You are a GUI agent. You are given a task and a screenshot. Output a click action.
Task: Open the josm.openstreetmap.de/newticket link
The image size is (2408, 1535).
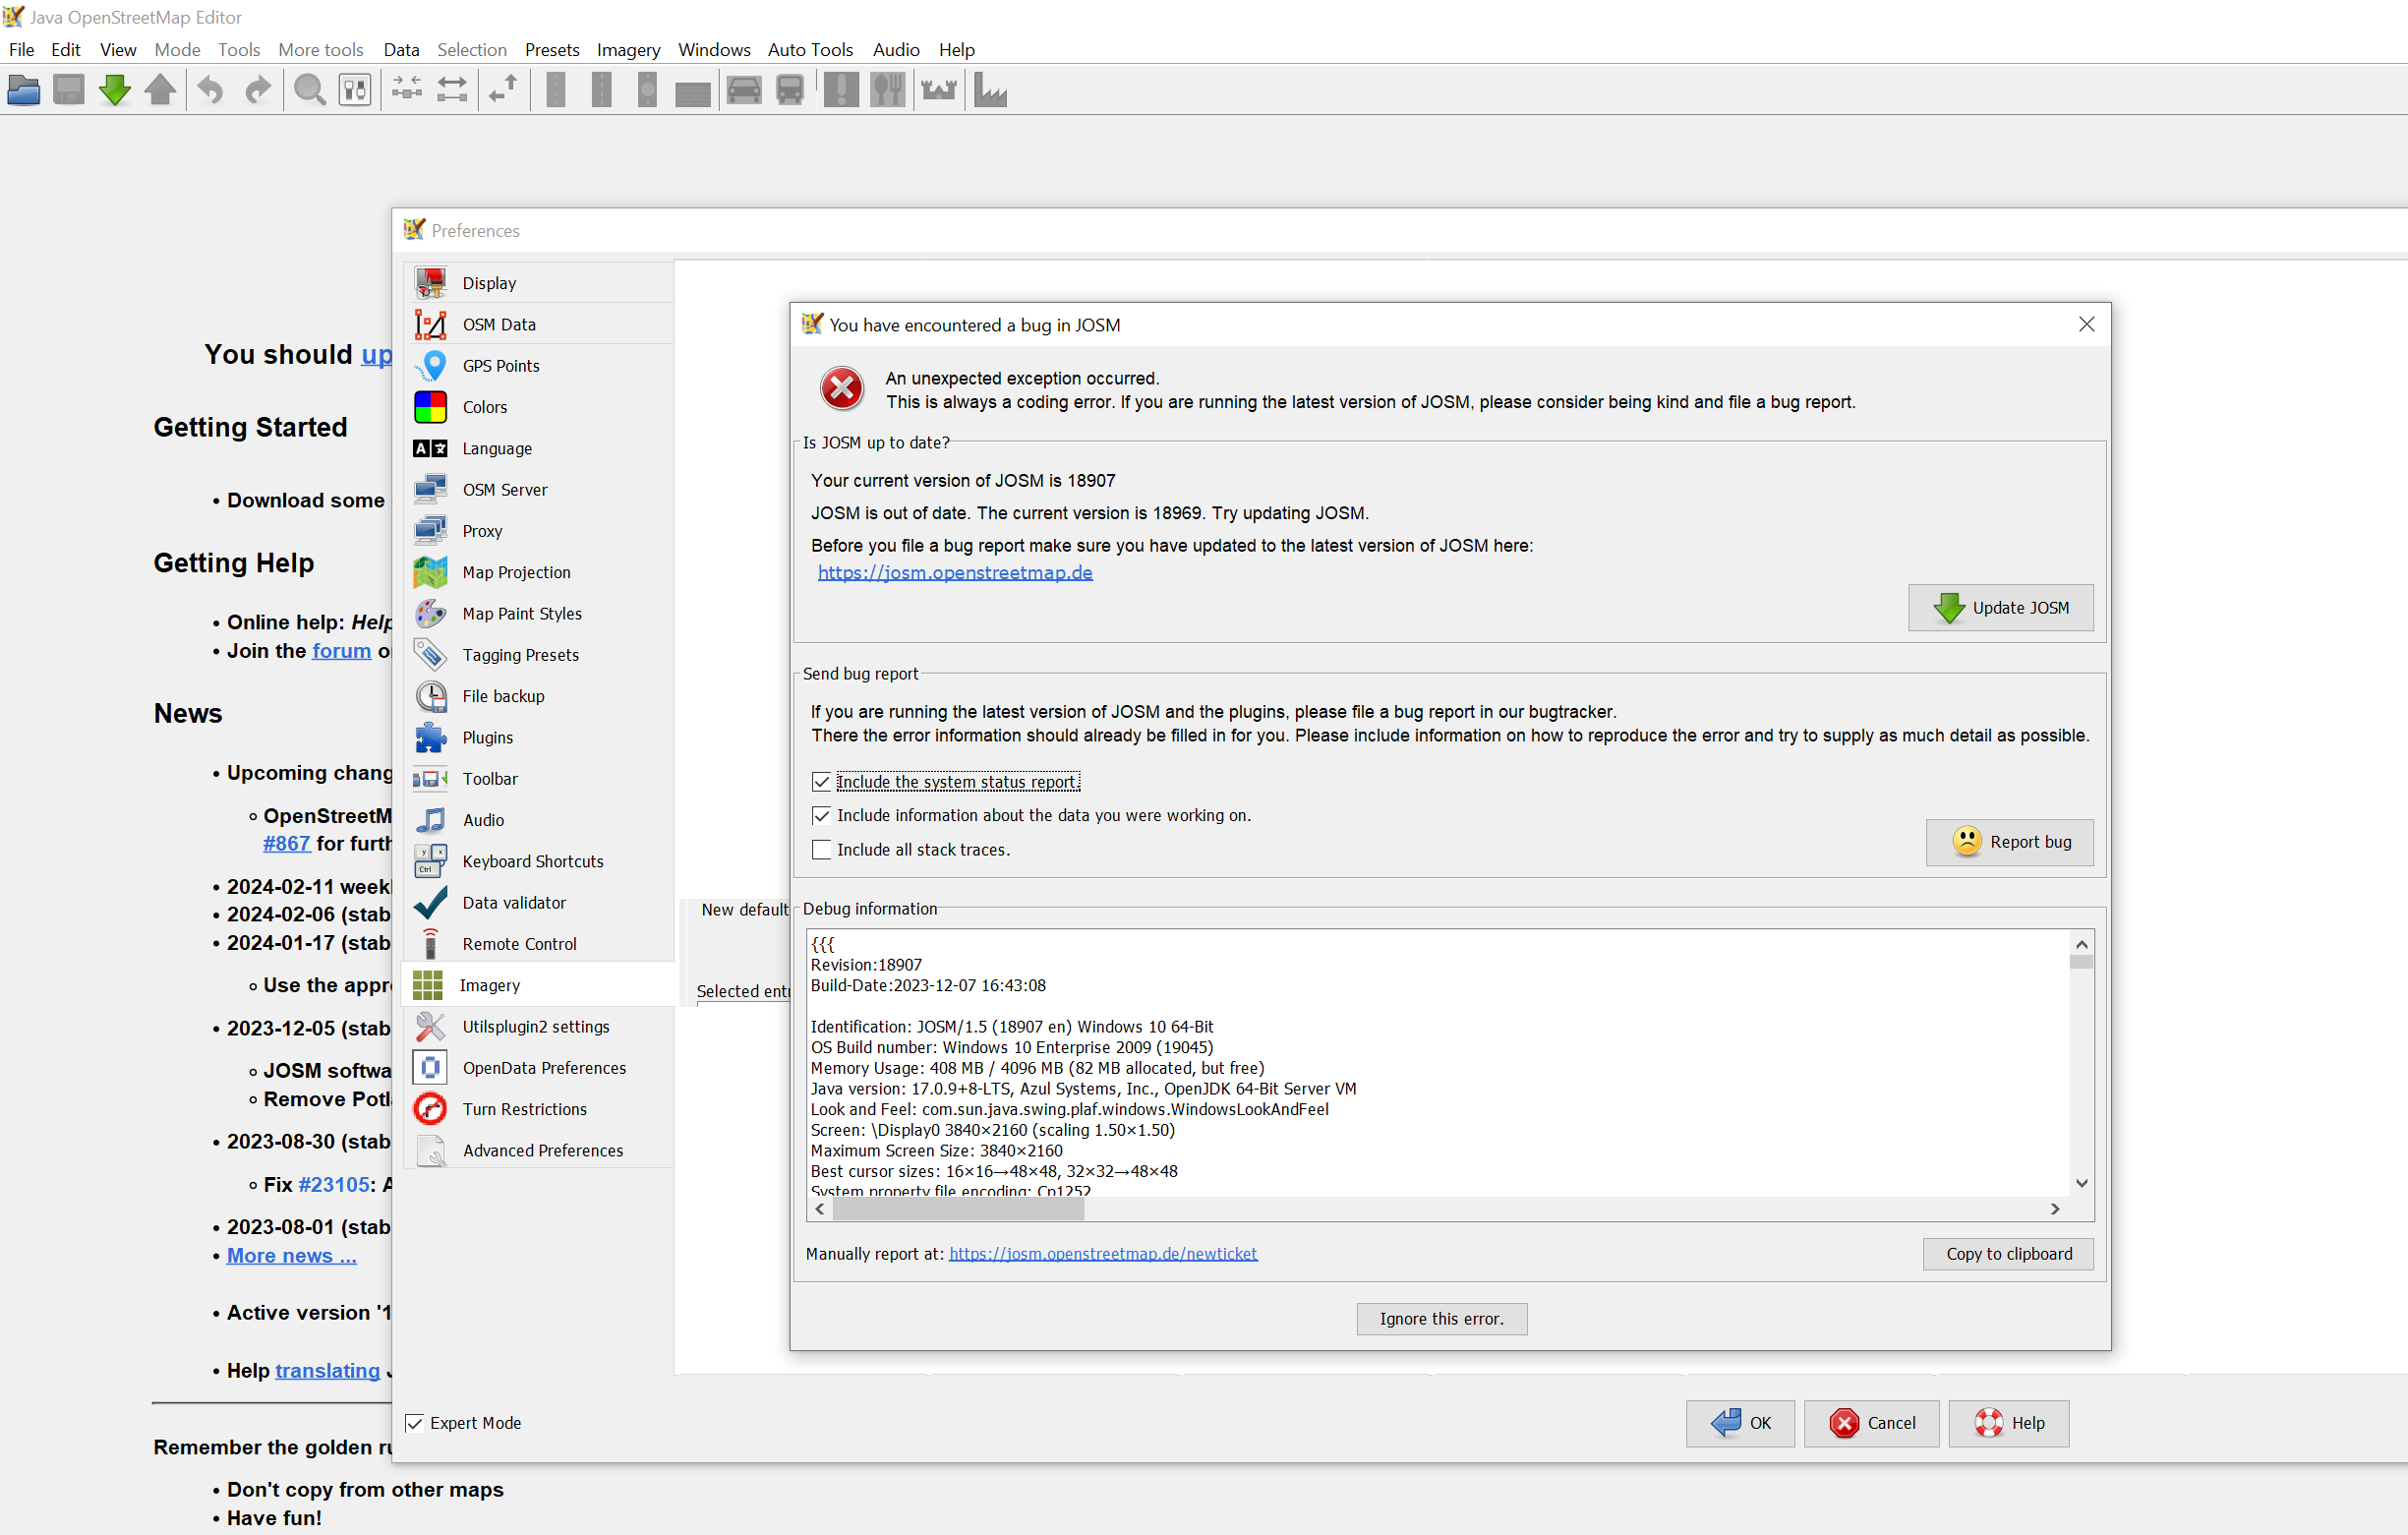click(1103, 1254)
